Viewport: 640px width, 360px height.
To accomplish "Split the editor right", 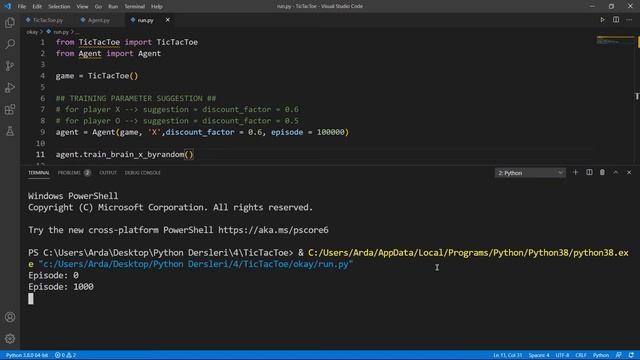I will coord(616,20).
